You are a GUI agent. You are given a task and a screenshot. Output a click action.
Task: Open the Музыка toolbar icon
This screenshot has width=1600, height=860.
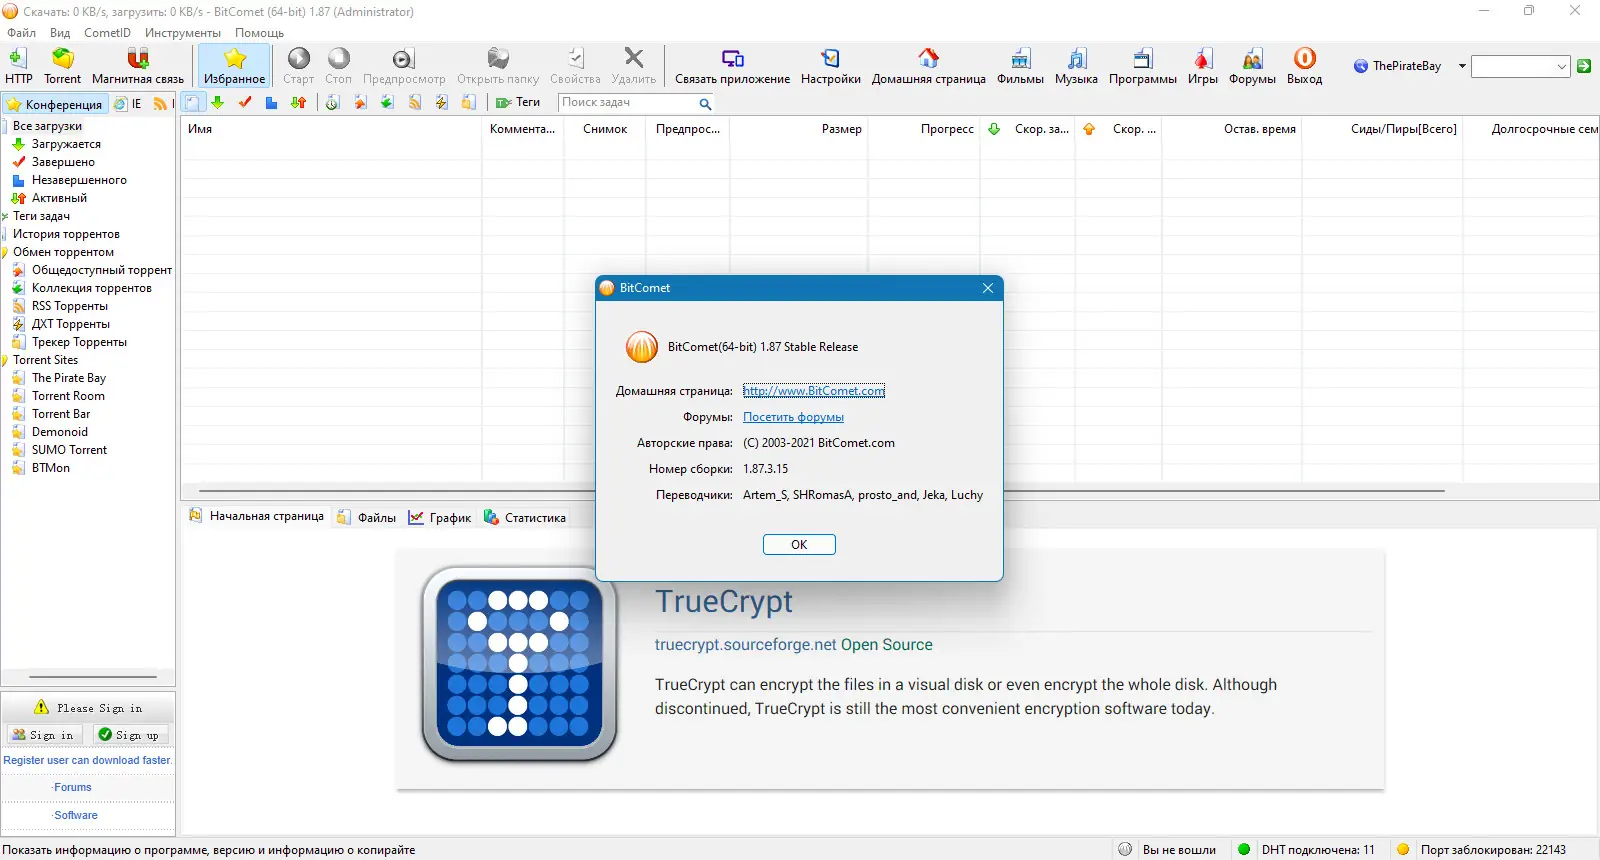(x=1076, y=66)
